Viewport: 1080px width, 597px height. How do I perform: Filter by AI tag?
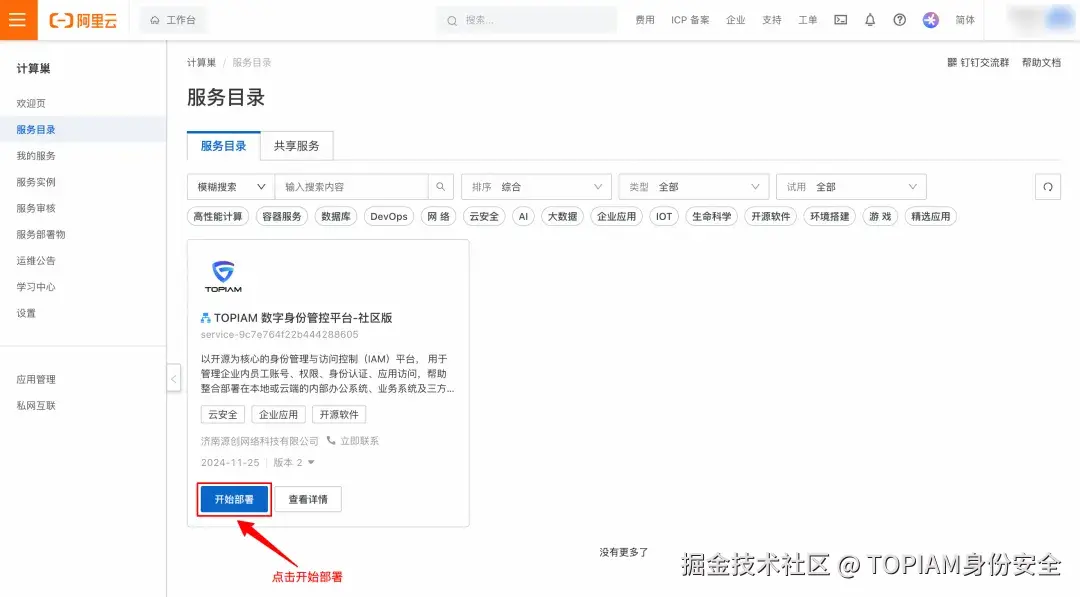point(523,216)
